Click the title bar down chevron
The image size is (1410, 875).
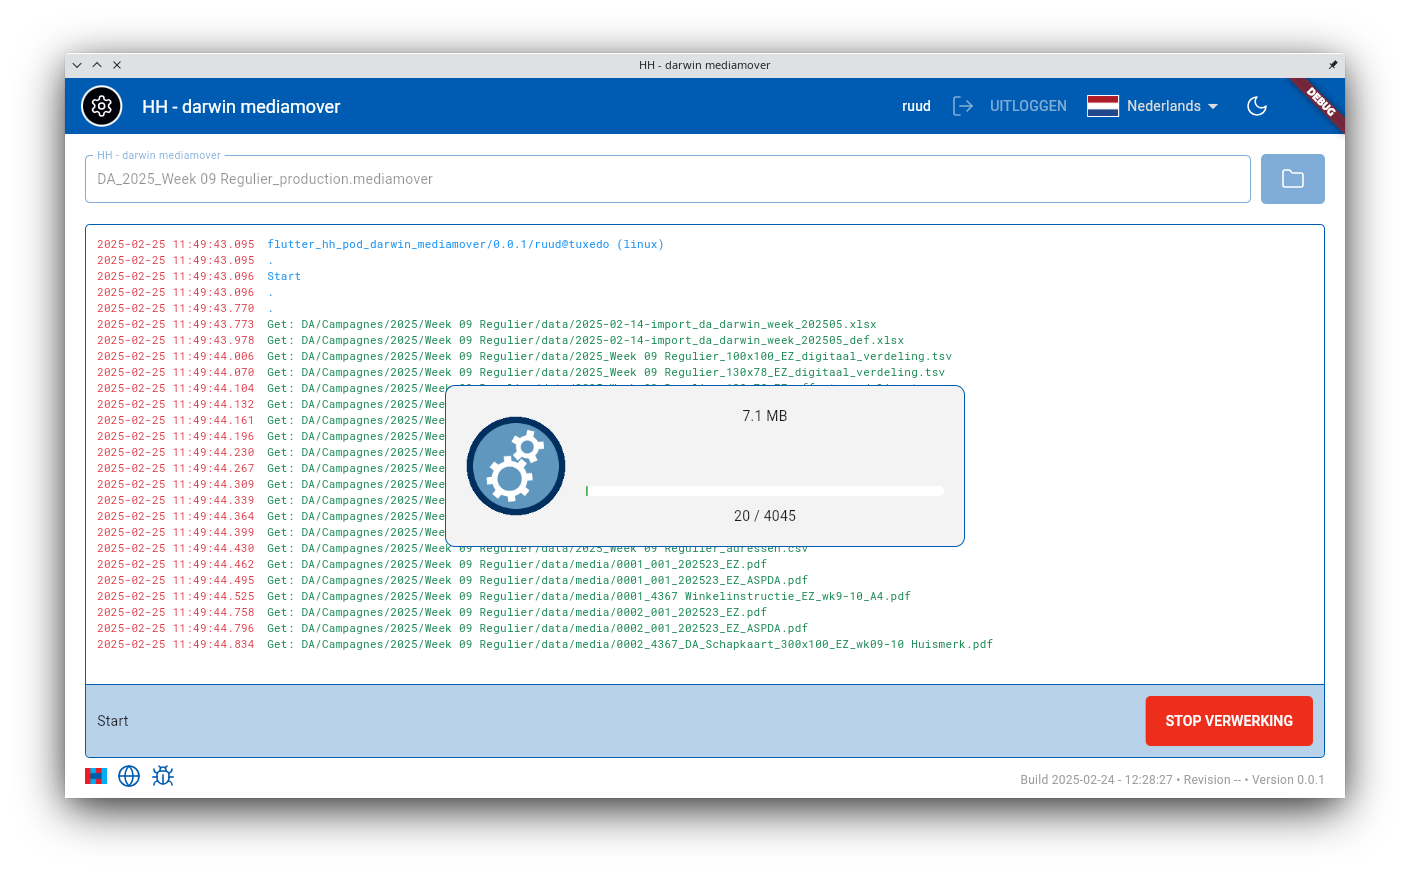(77, 65)
